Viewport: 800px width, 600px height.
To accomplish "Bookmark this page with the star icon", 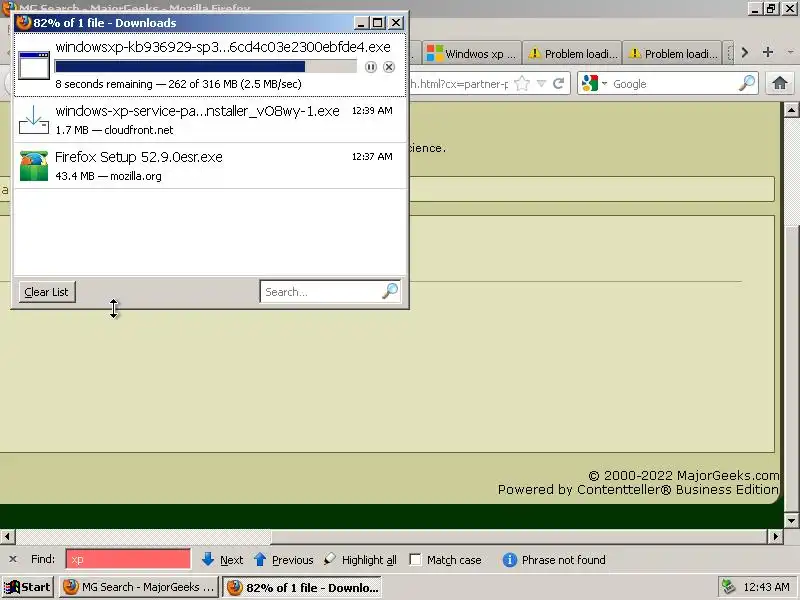I will click(522, 83).
